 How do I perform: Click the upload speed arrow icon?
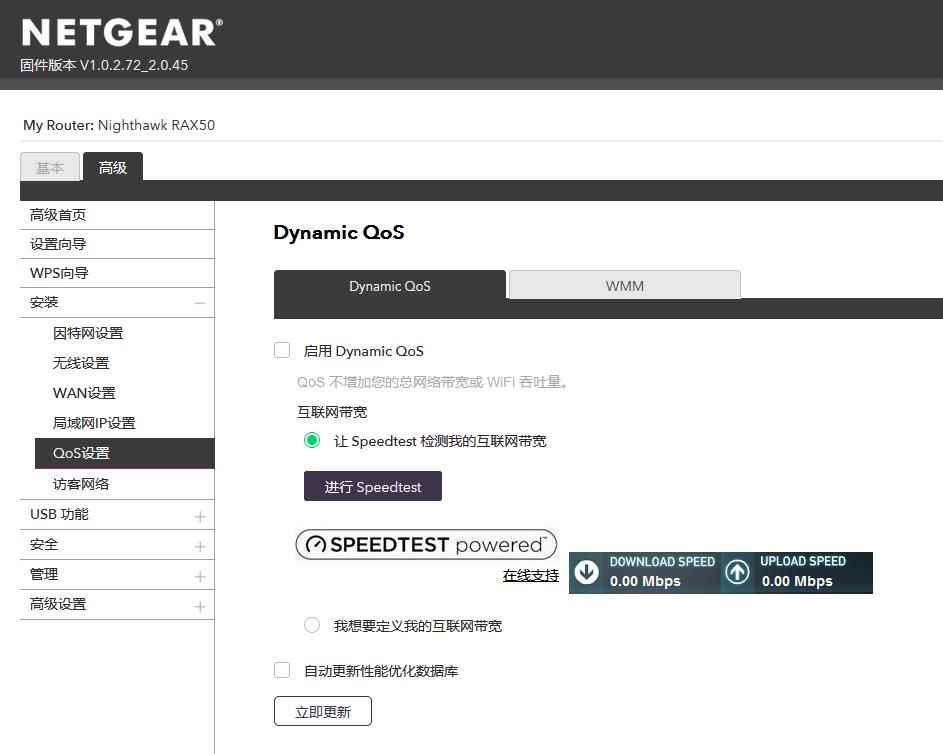point(737,572)
